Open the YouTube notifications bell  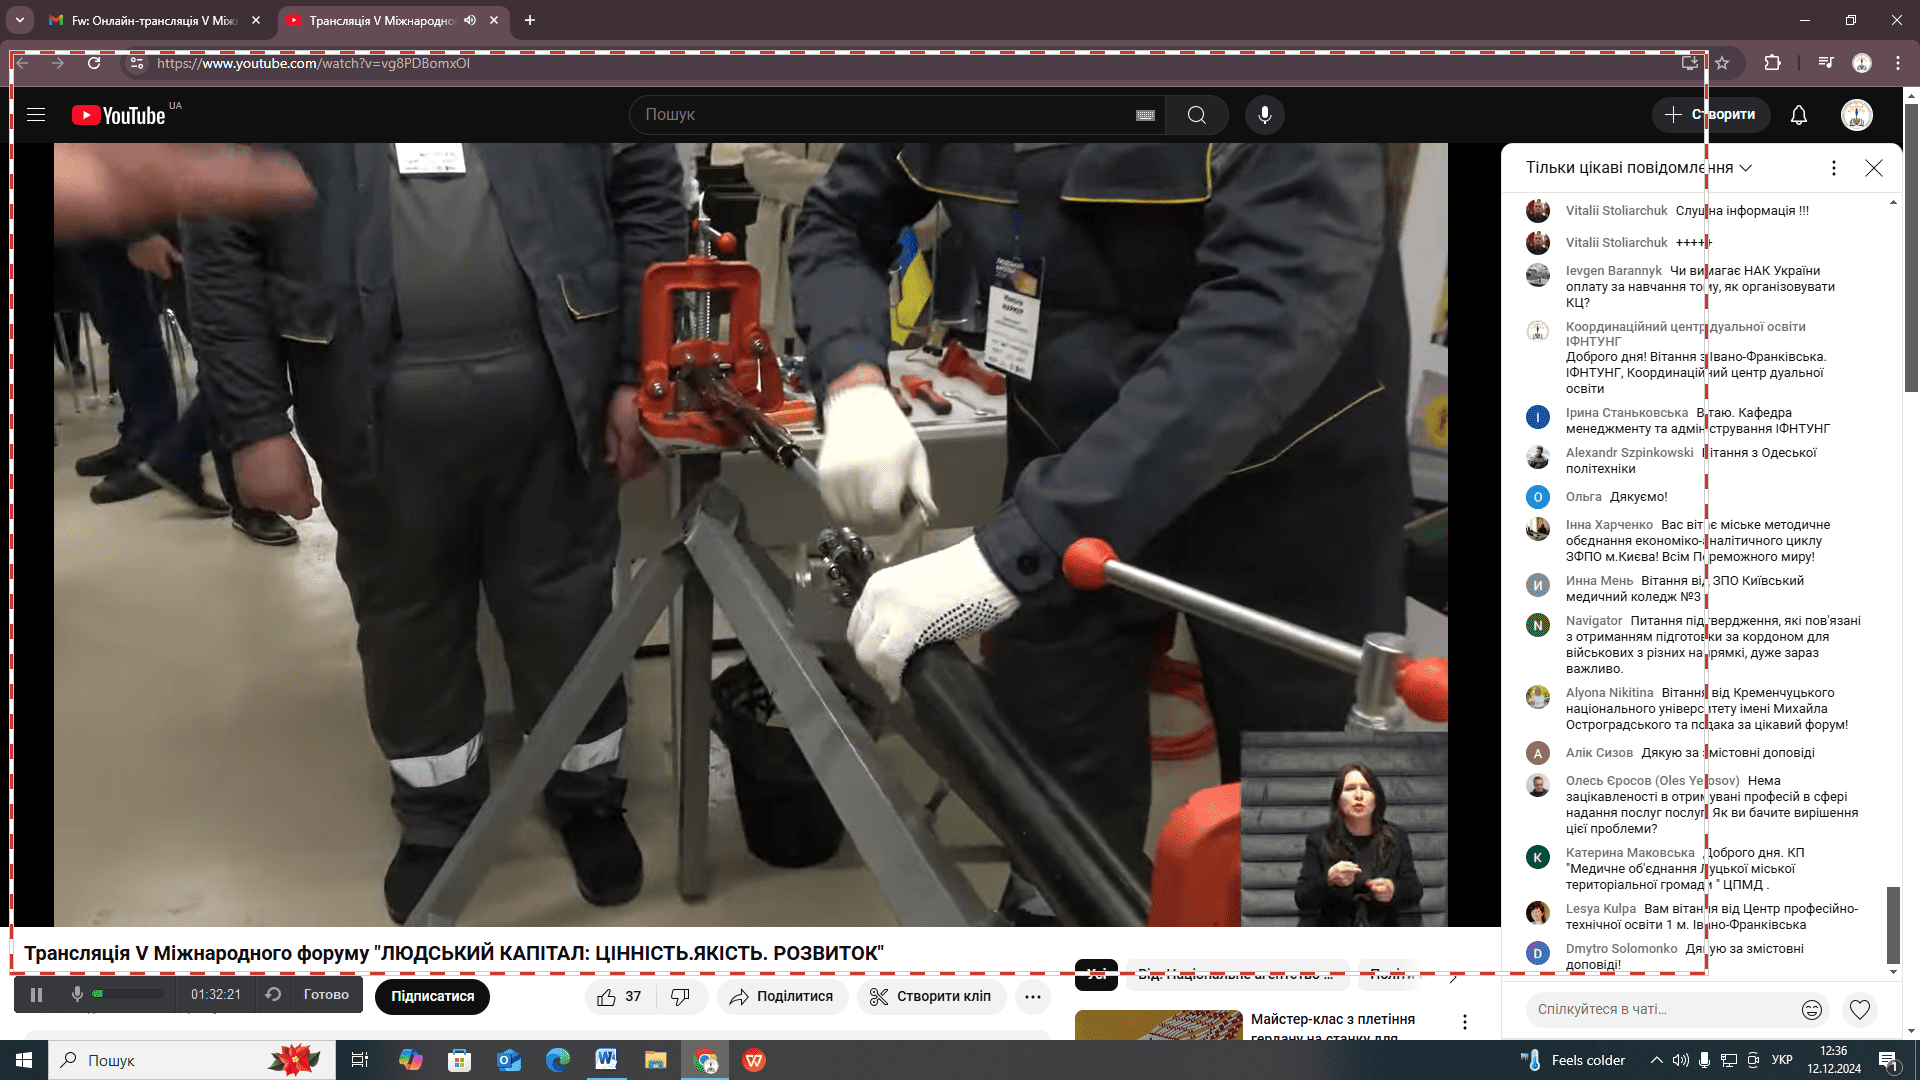1798,115
